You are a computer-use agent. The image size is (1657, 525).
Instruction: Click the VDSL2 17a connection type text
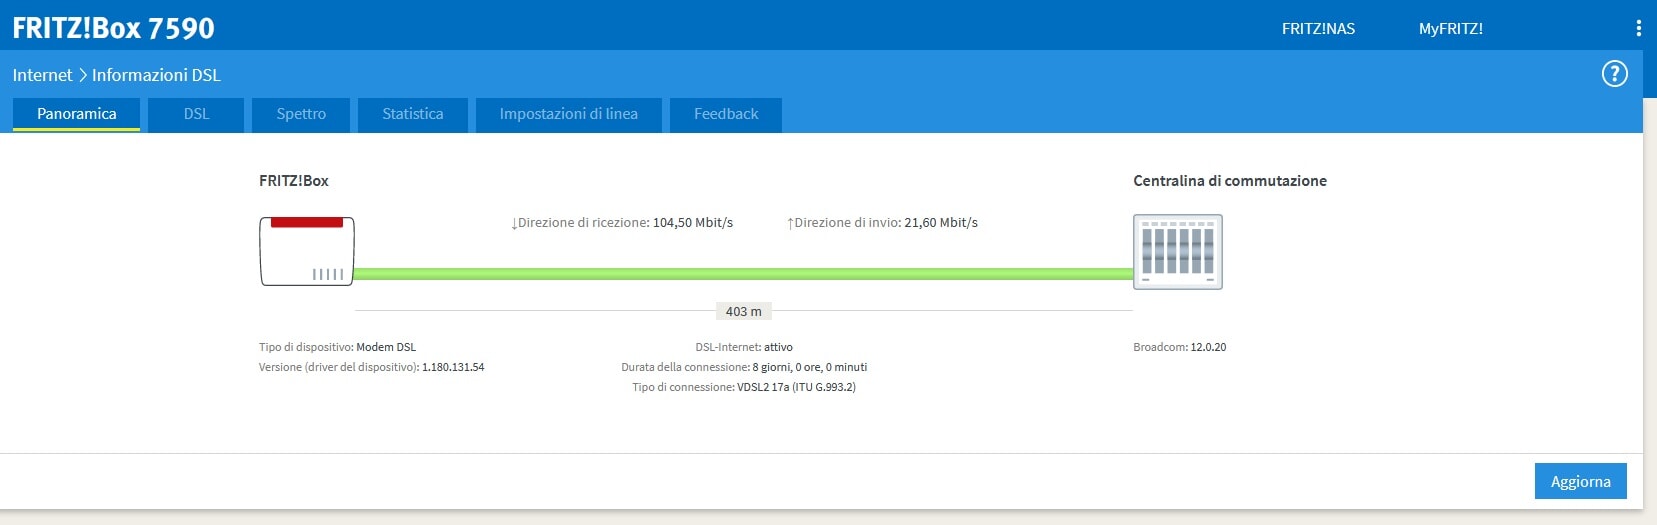pyautogui.click(x=796, y=387)
